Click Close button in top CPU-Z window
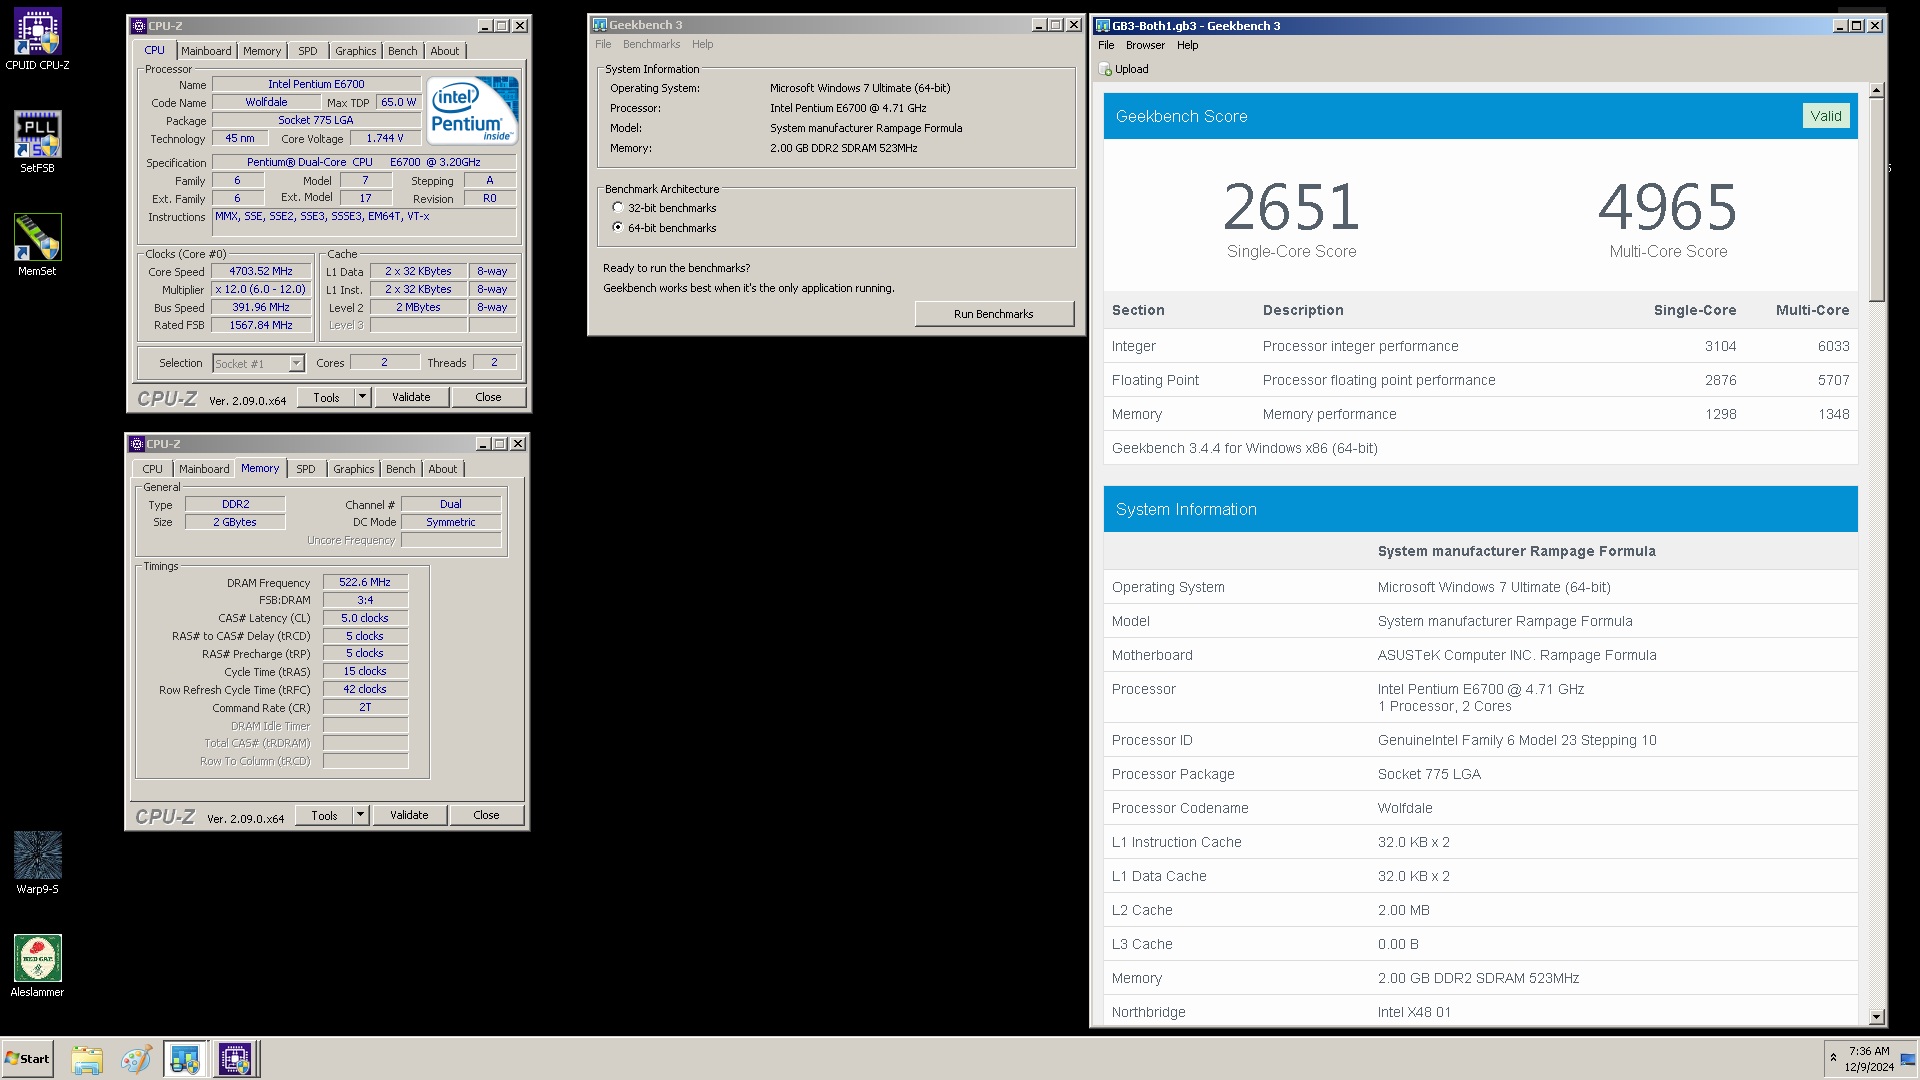The height and width of the screenshot is (1080, 1920). (488, 397)
